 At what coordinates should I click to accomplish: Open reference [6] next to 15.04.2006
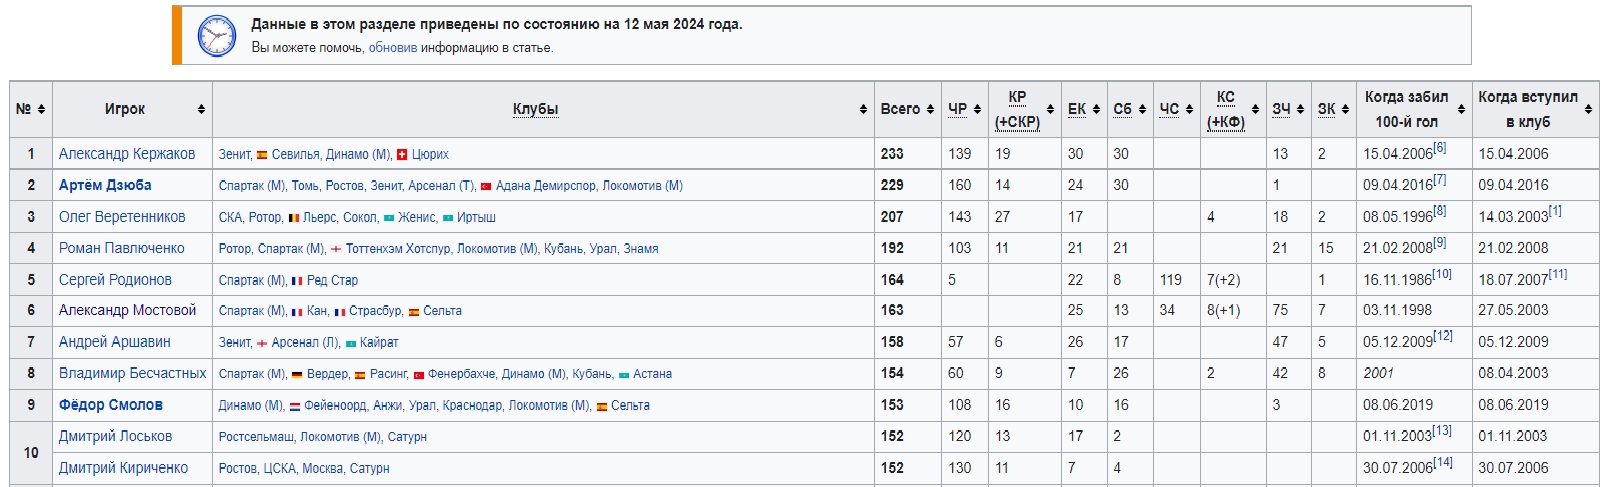[1440, 148]
